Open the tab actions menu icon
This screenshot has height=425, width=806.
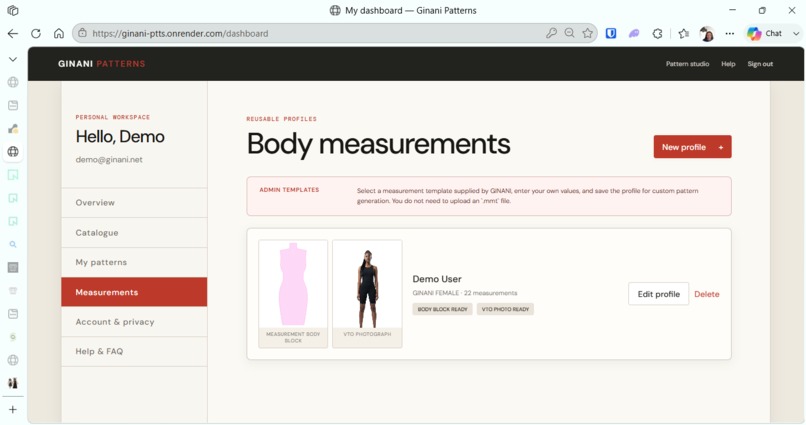click(x=13, y=10)
